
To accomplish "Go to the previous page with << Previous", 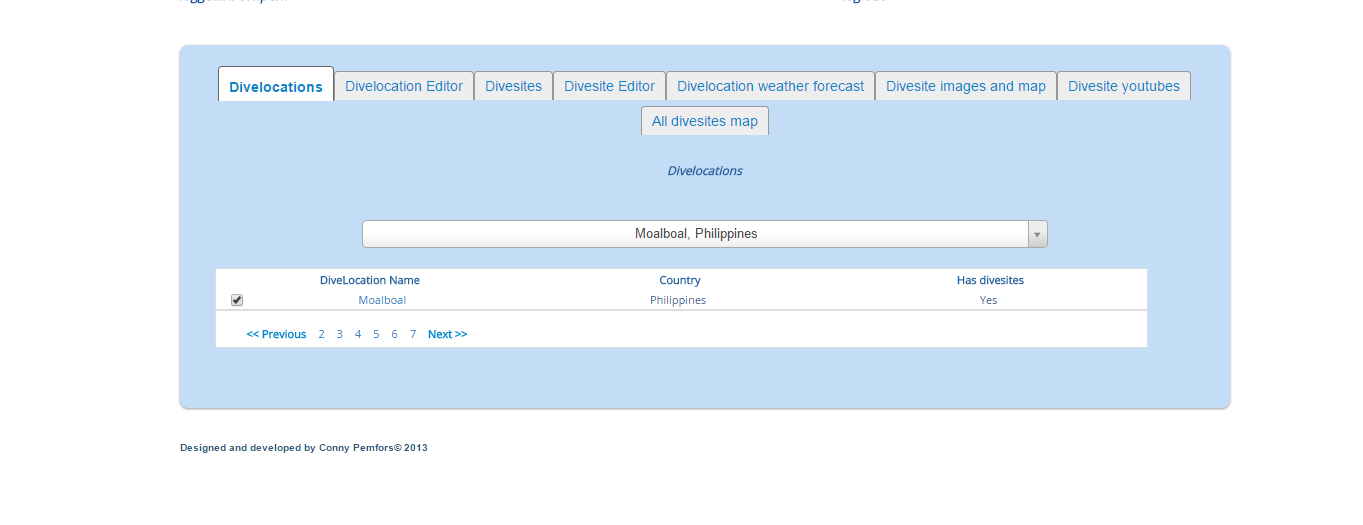I will point(276,334).
